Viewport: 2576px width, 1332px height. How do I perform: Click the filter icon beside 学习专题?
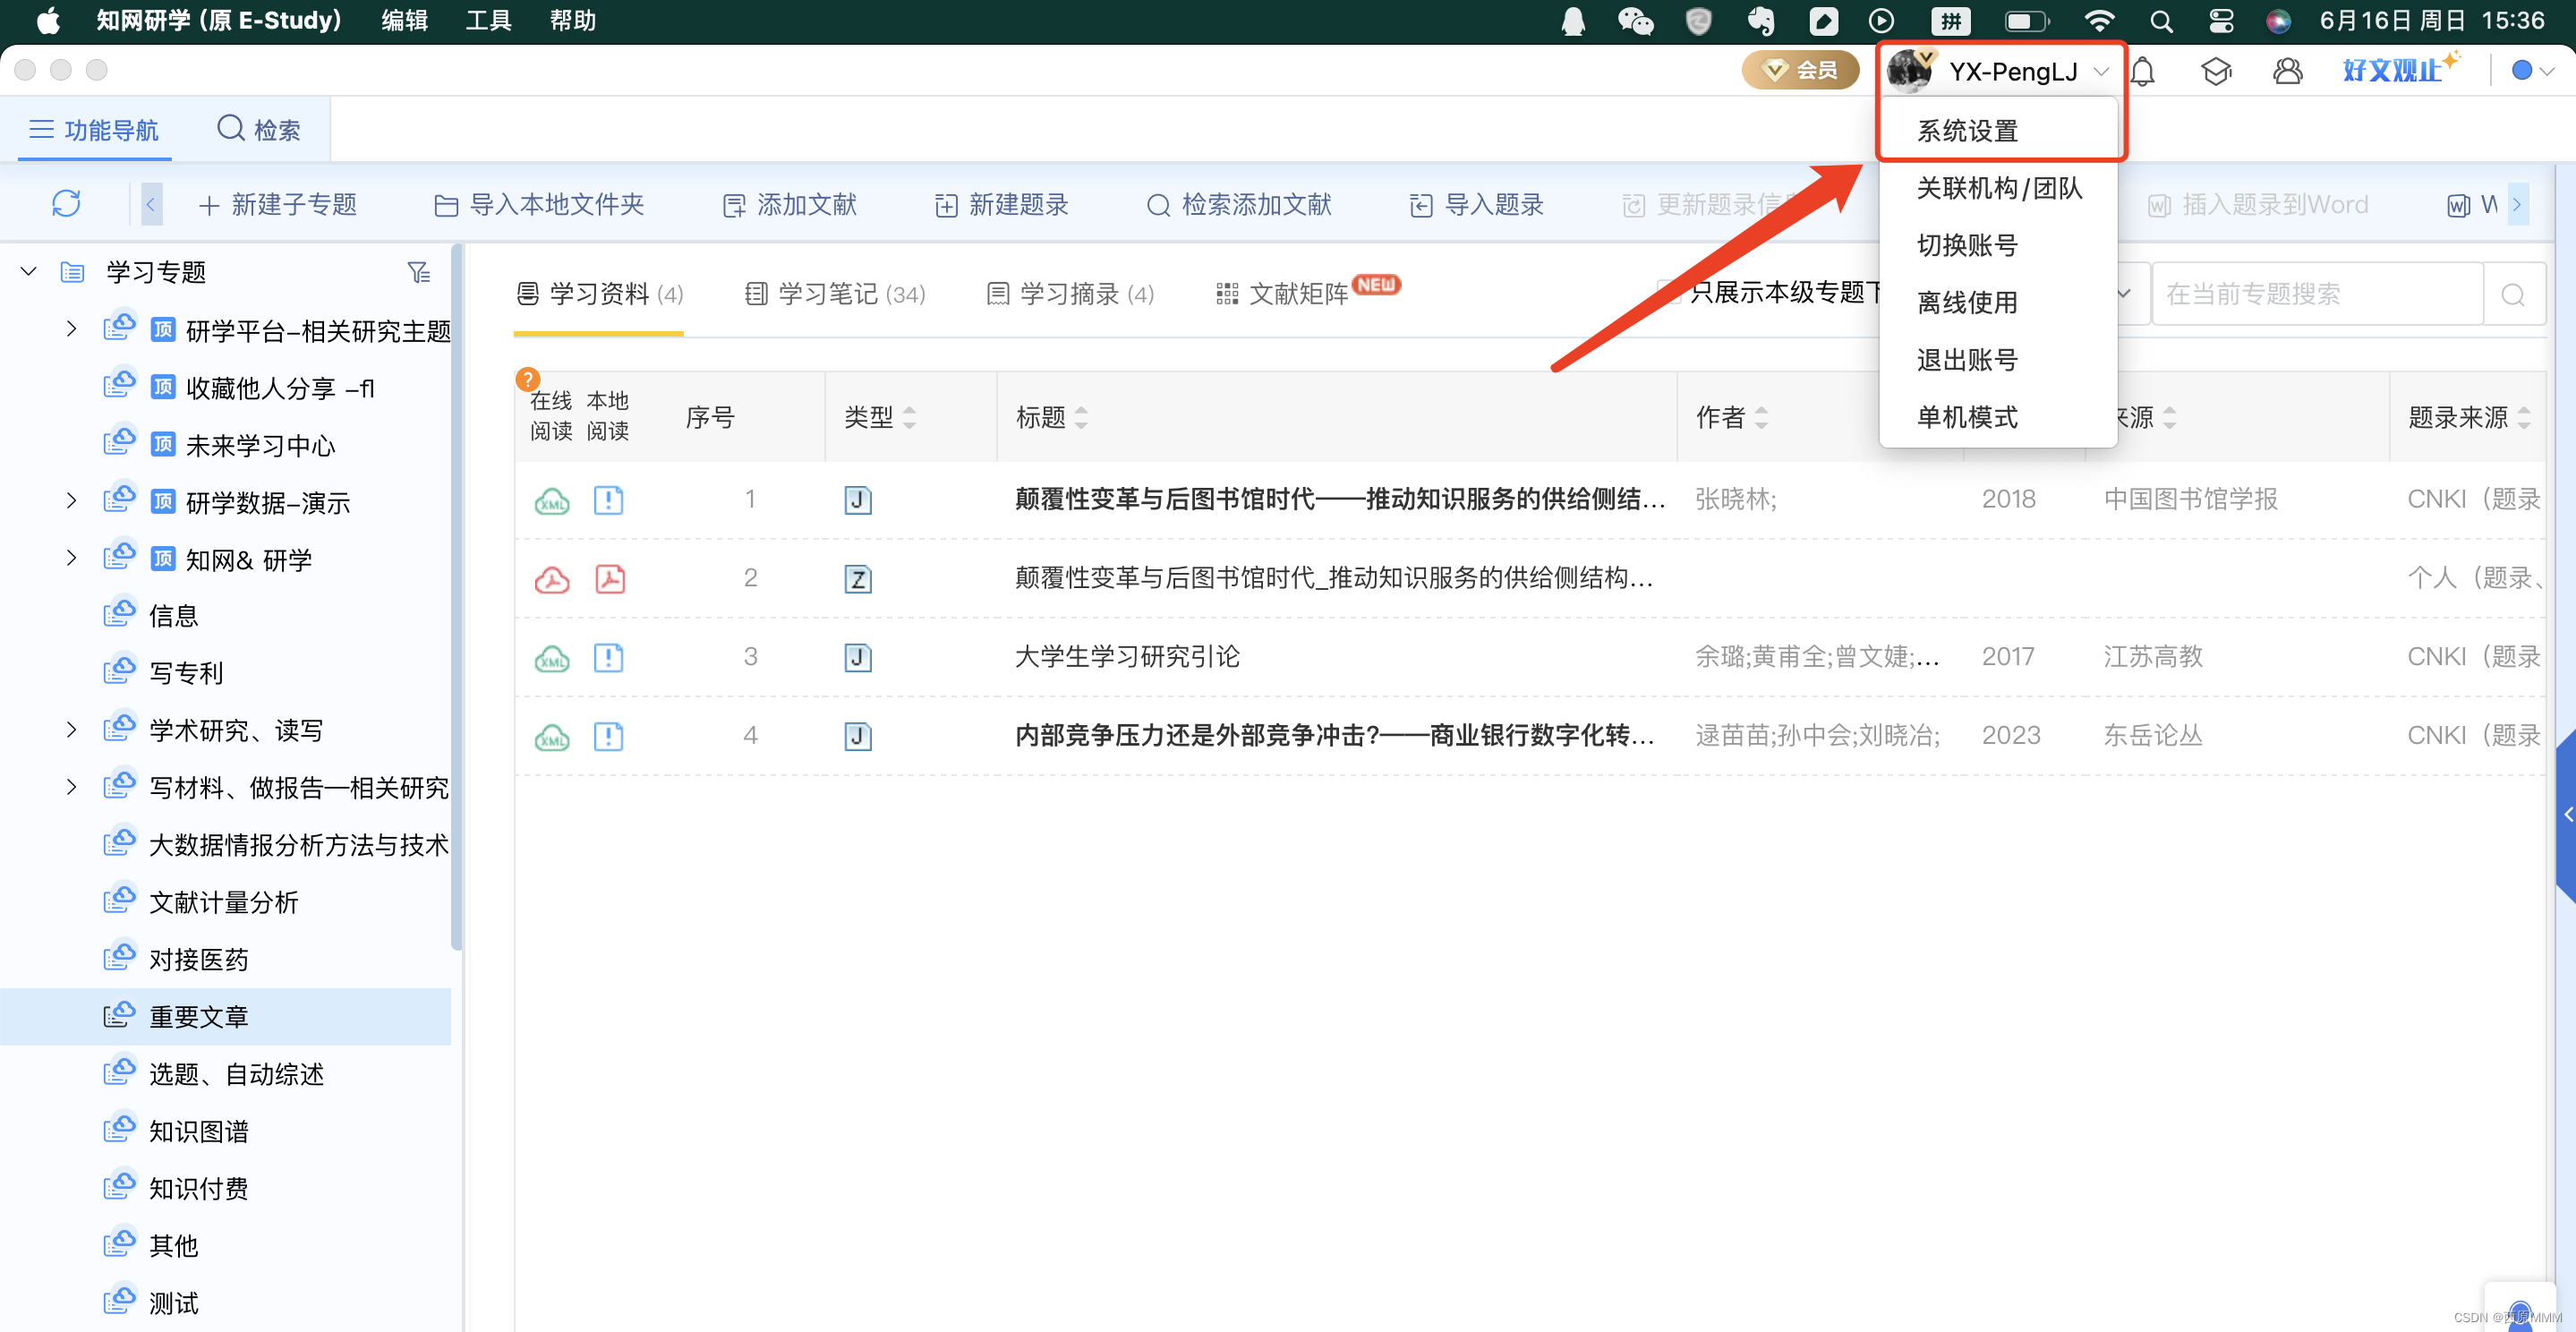[419, 272]
